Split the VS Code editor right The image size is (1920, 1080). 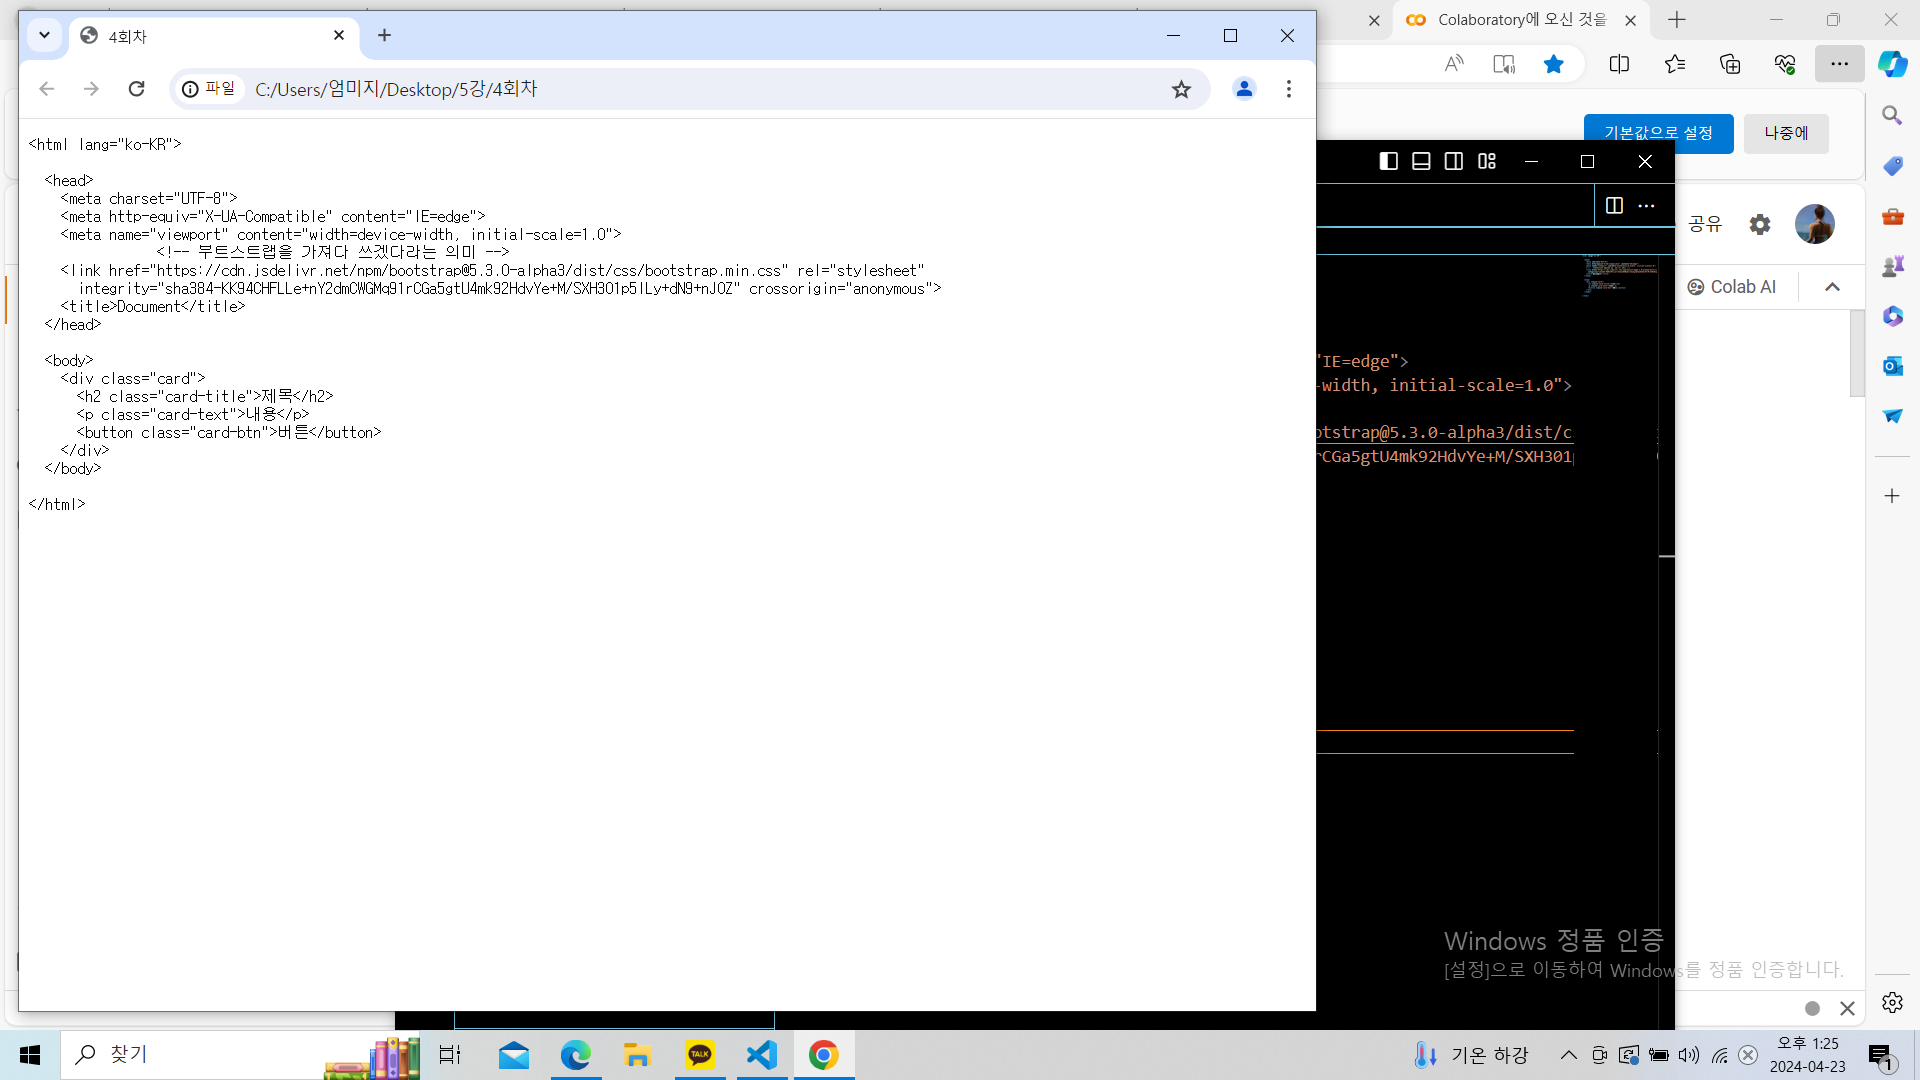1614,205
